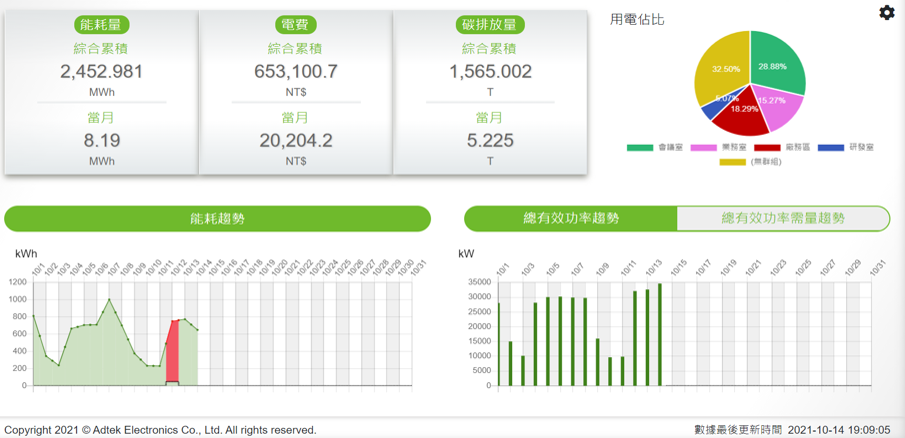Toggle the yellow (無群組) legend swatch
The width and height of the screenshot is (905, 438).
733,162
